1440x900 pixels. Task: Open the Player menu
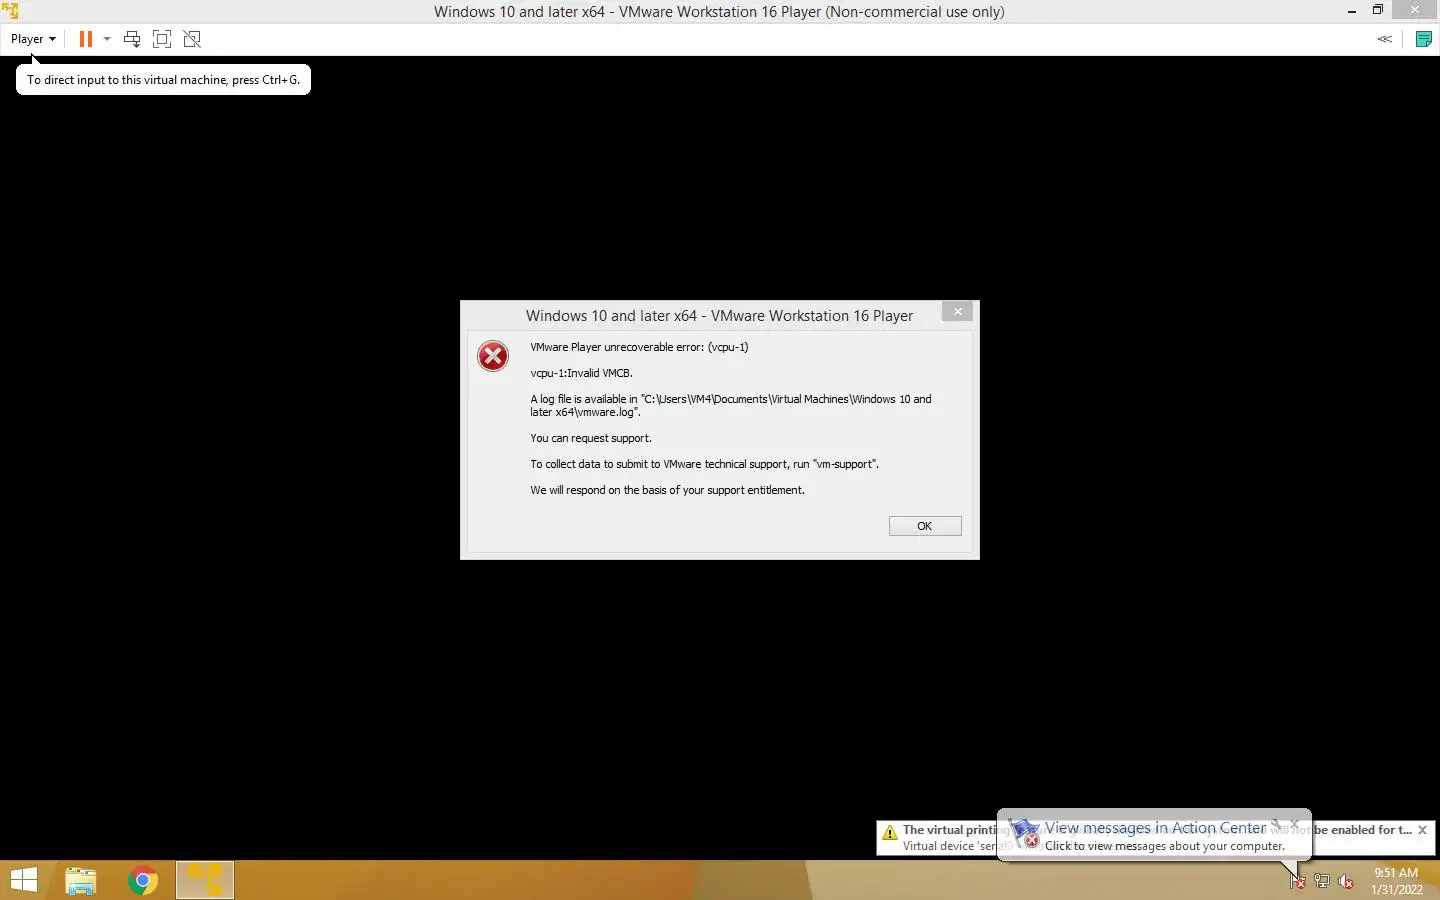(33, 39)
